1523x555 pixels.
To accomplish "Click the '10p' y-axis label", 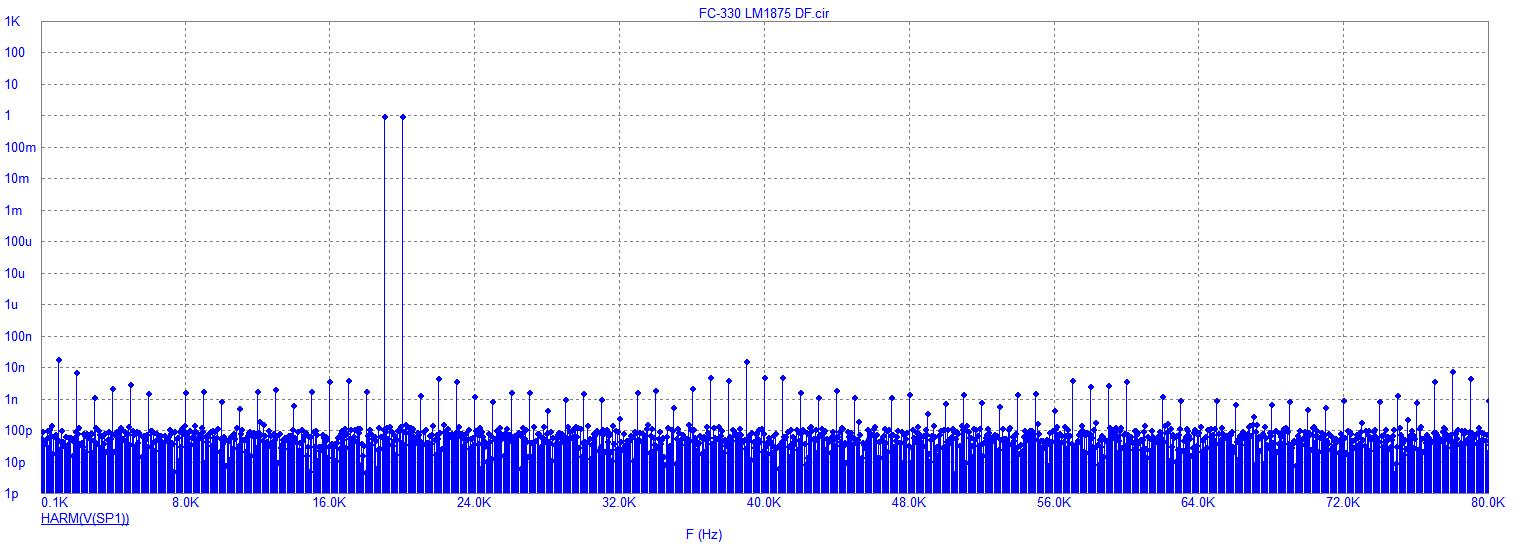I will [x=16, y=464].
